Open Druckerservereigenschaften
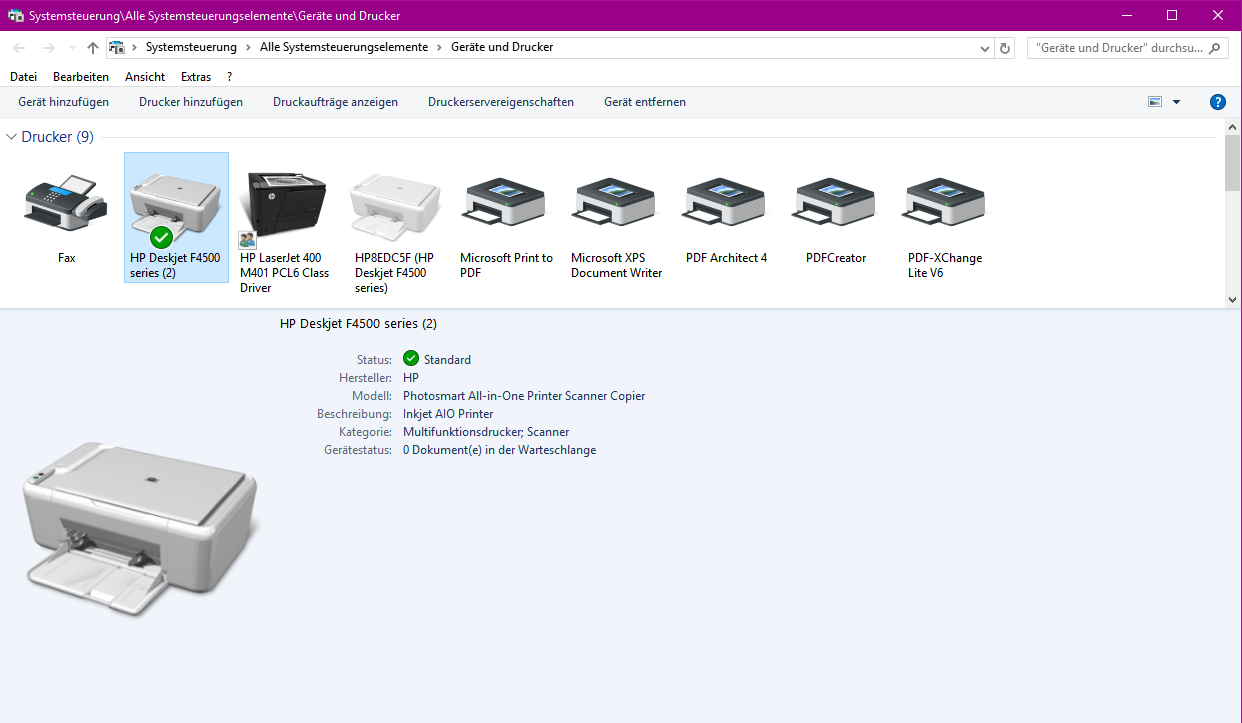This screenshot has height=723, width=1242. click(501, 102)
